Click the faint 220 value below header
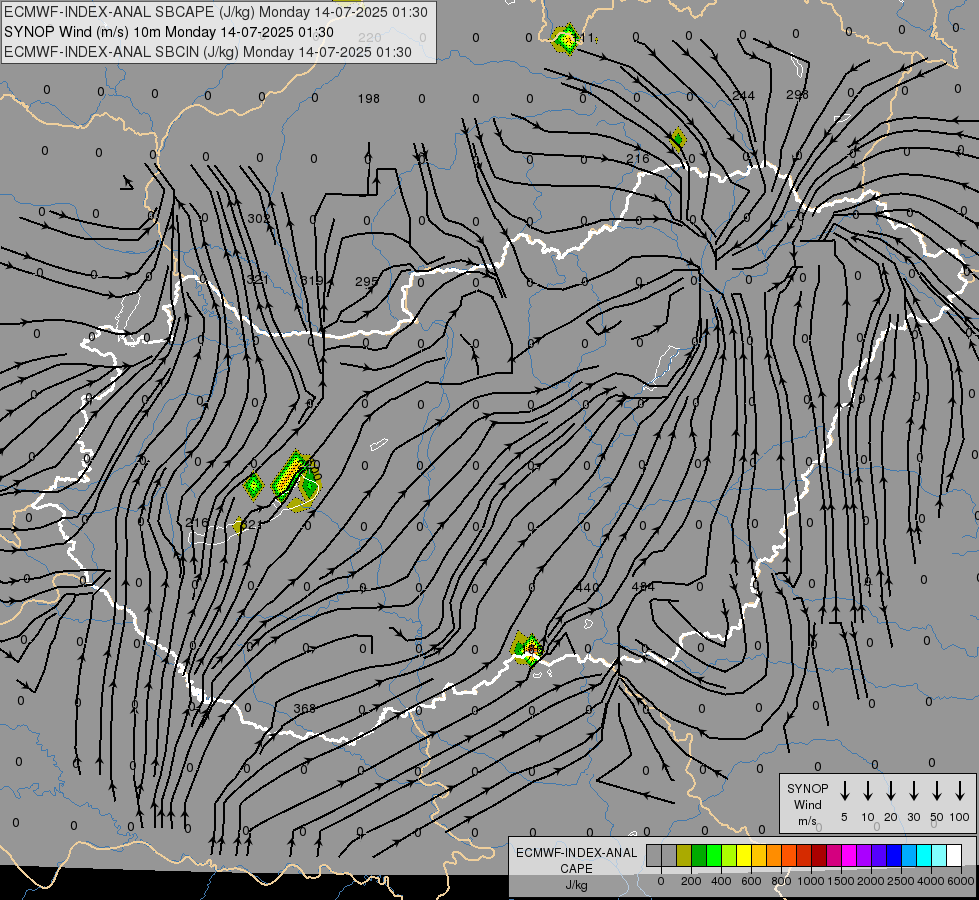Screen dimensions: 979x900 [x=370, y=37]
